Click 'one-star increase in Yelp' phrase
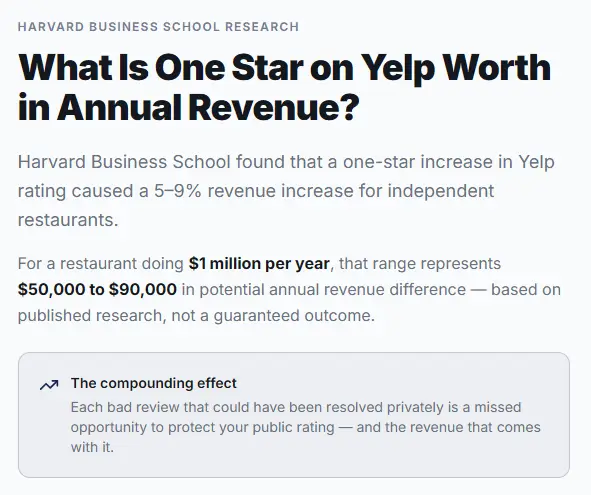The height and width of the screenshot is (495, 591). coord(449,162)
